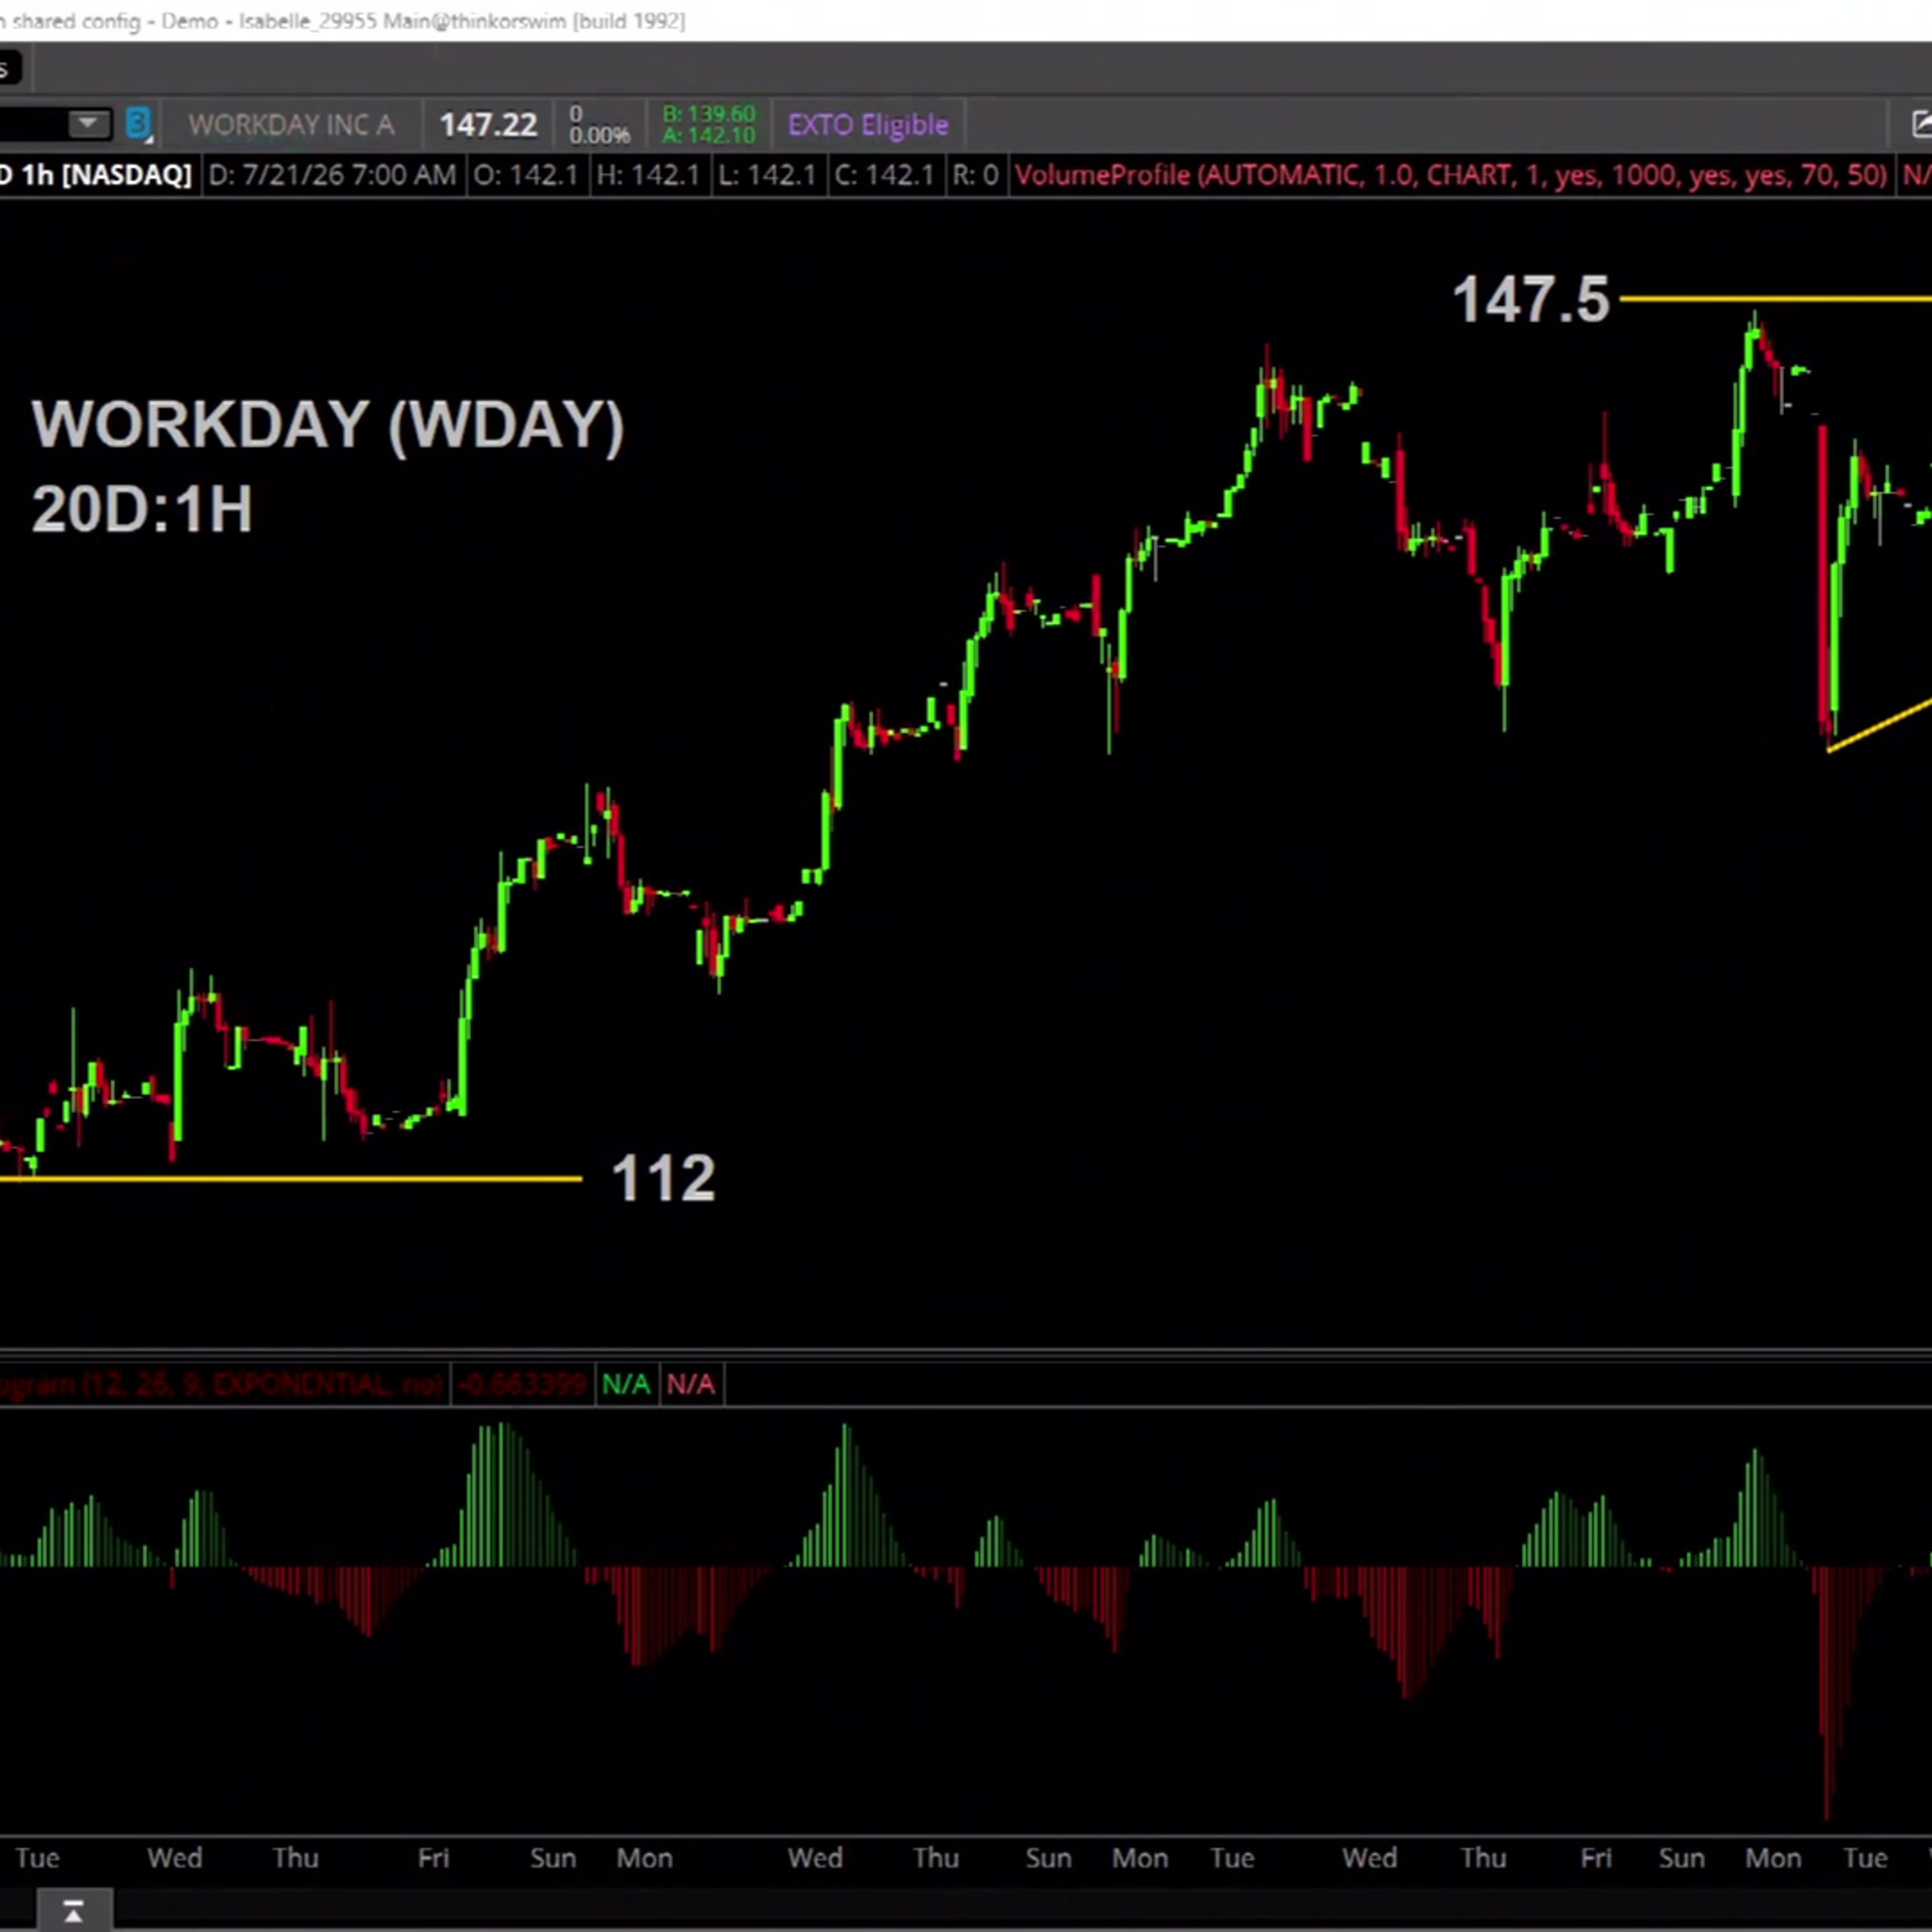1932x1932 pixels.
Task: Click the open value O: 142.1
Action: coord(525,175)
